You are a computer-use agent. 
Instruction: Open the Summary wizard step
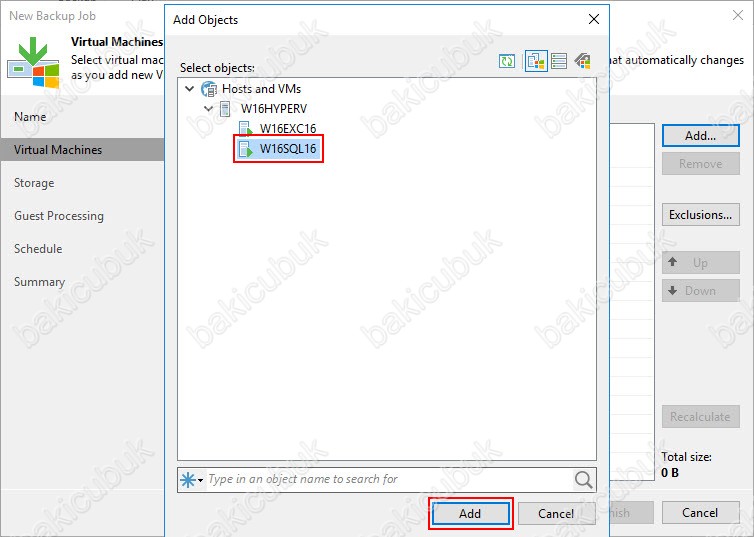click(x=39, y=282)
